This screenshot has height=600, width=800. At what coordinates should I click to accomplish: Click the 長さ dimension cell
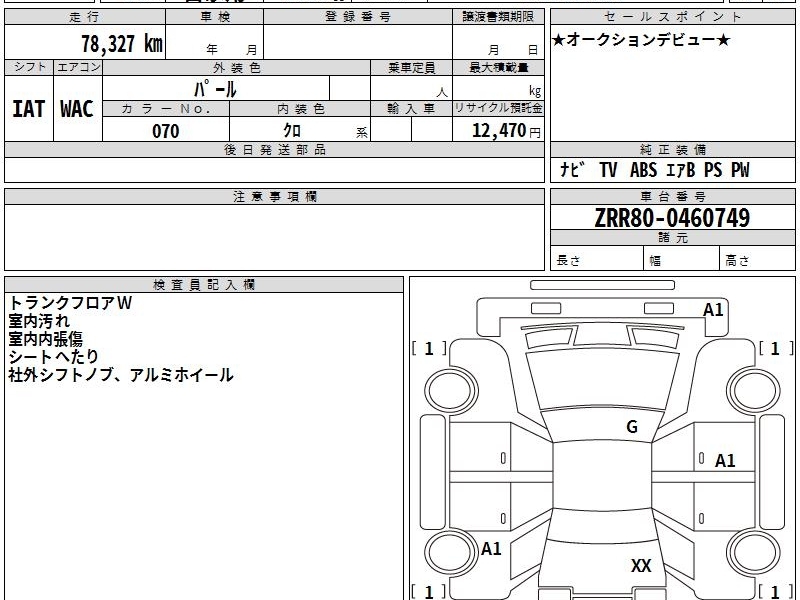(x=597, y=260)
